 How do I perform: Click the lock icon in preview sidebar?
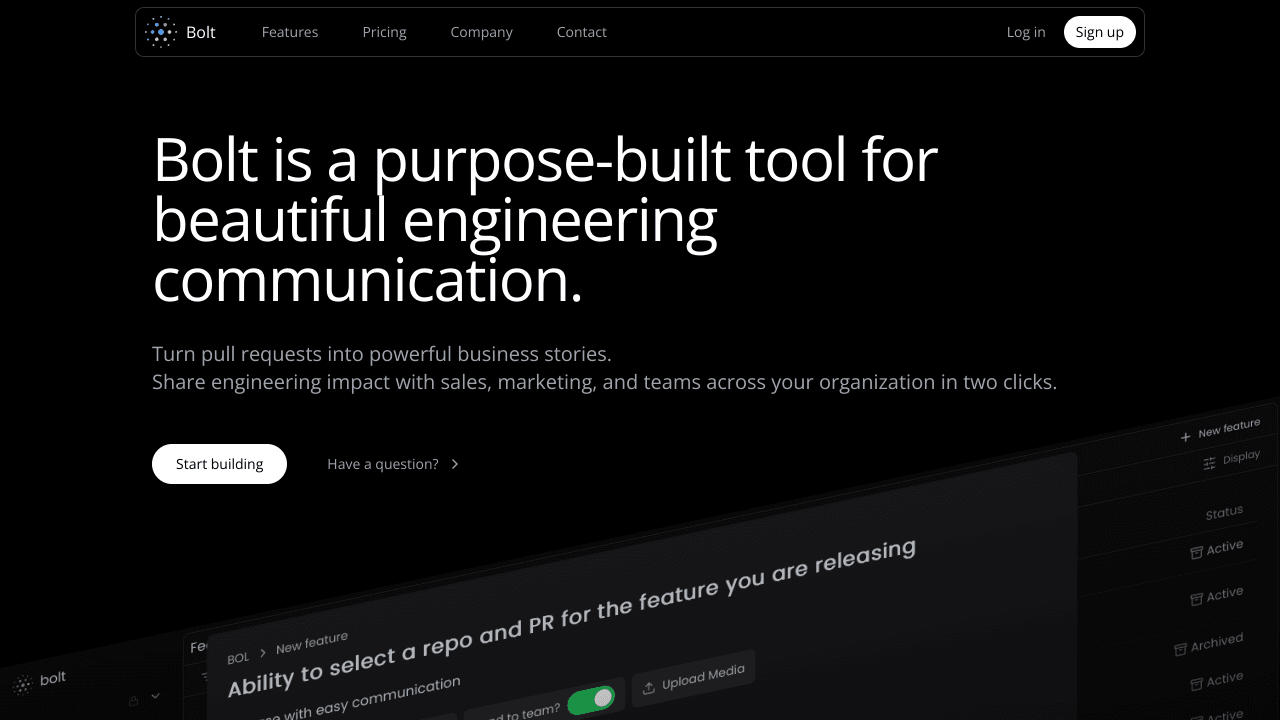point(133,701)
